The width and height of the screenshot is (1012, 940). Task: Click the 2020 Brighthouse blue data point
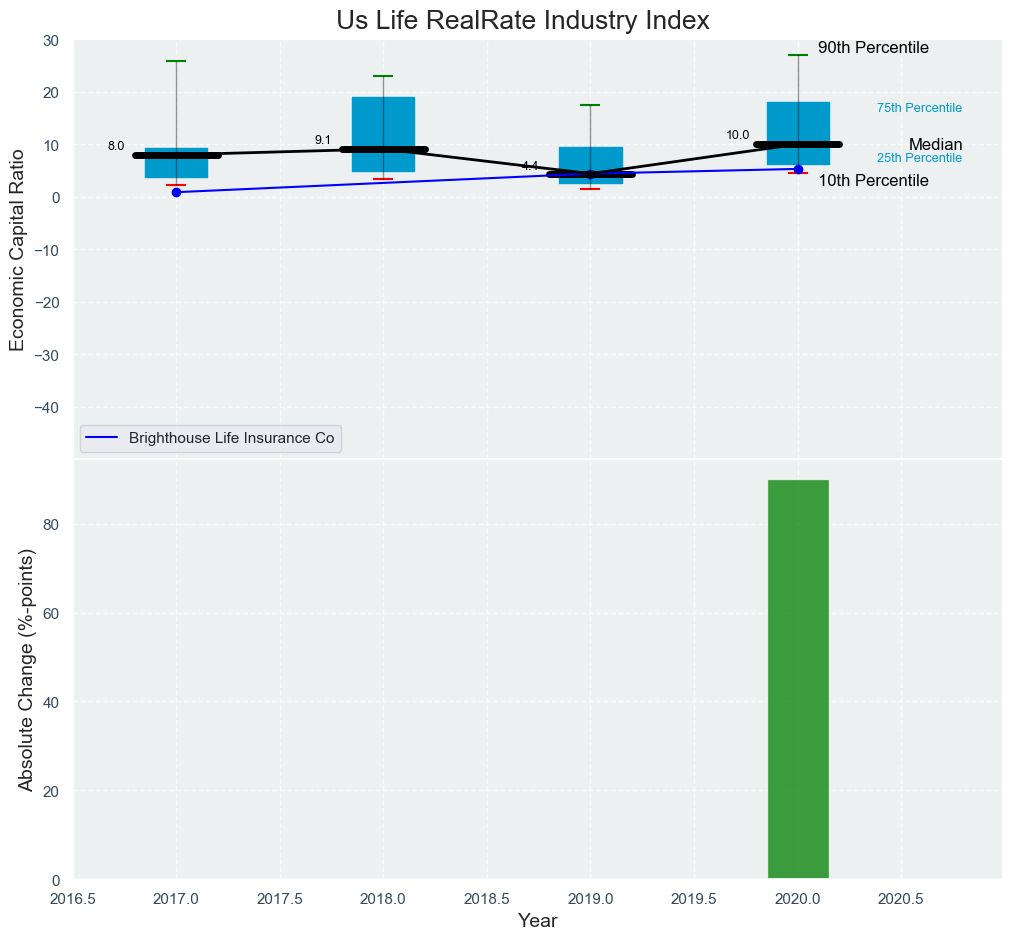pos(798,169)
